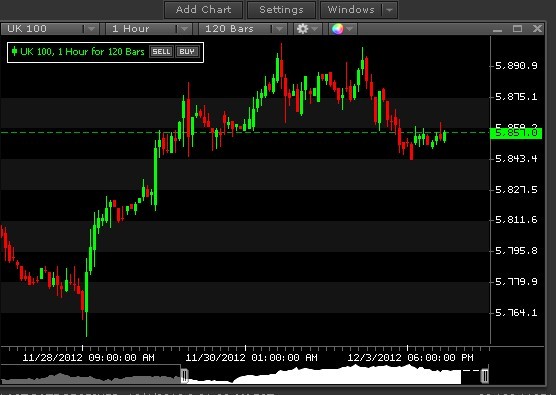
Task: Click the 5,764.1 price axis label
Action: [x=516, y=313]
